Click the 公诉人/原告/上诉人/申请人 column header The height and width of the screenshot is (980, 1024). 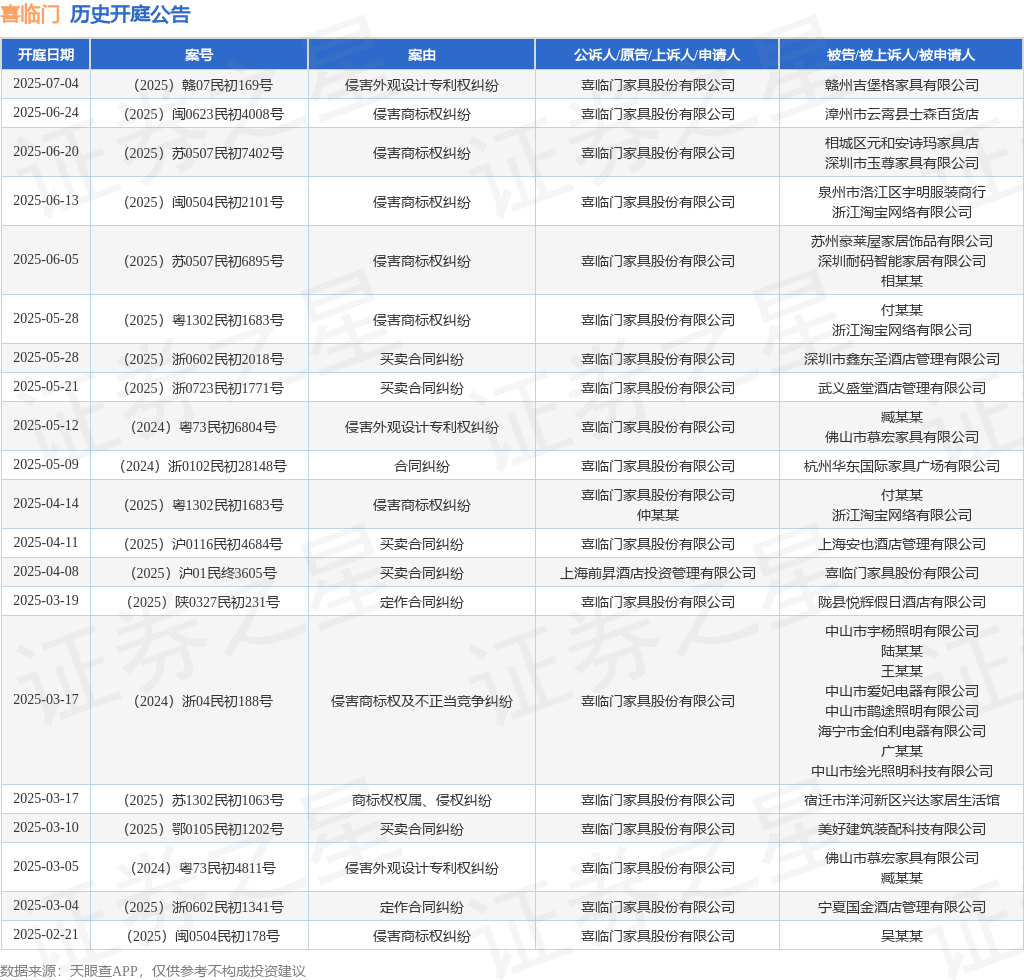657,55
